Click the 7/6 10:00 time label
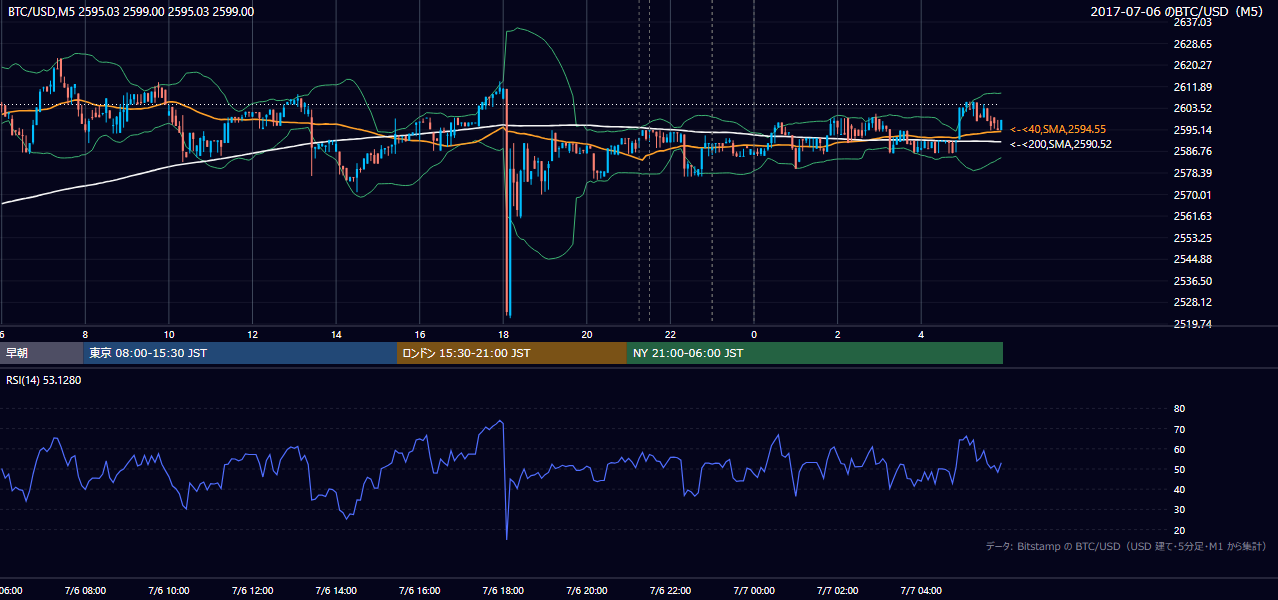Screen dimensions: 1278x600 coord(168,591)
